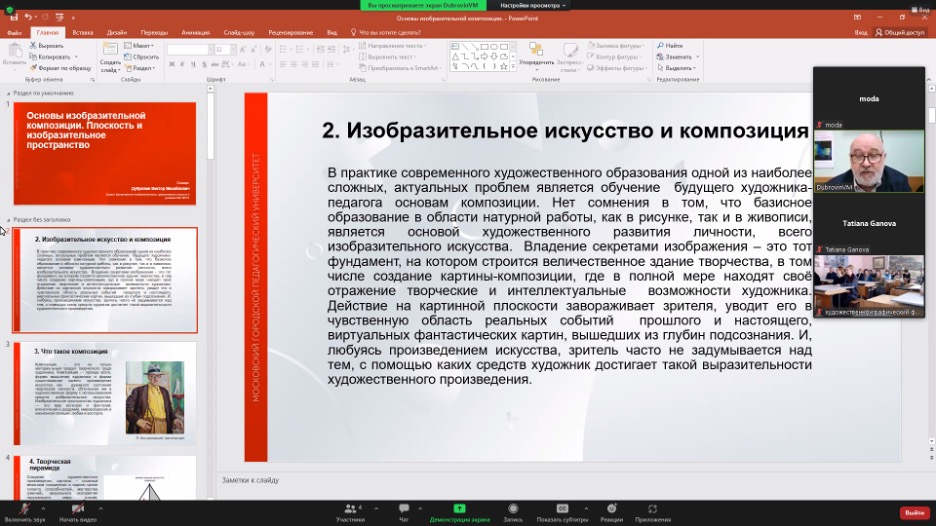Start recording with Запись icon
Viewport: 936px width, 526px height.
[513, 510]
